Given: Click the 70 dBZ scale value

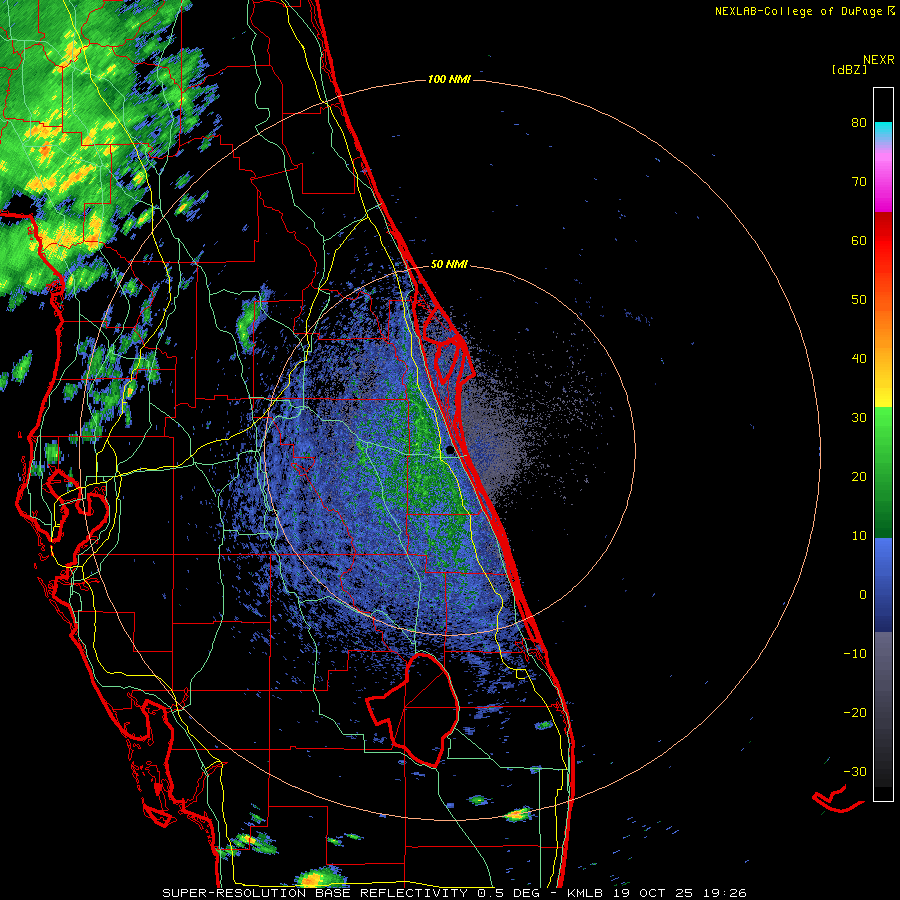Looking at the screenshot, I should click(x=859, y=181).
